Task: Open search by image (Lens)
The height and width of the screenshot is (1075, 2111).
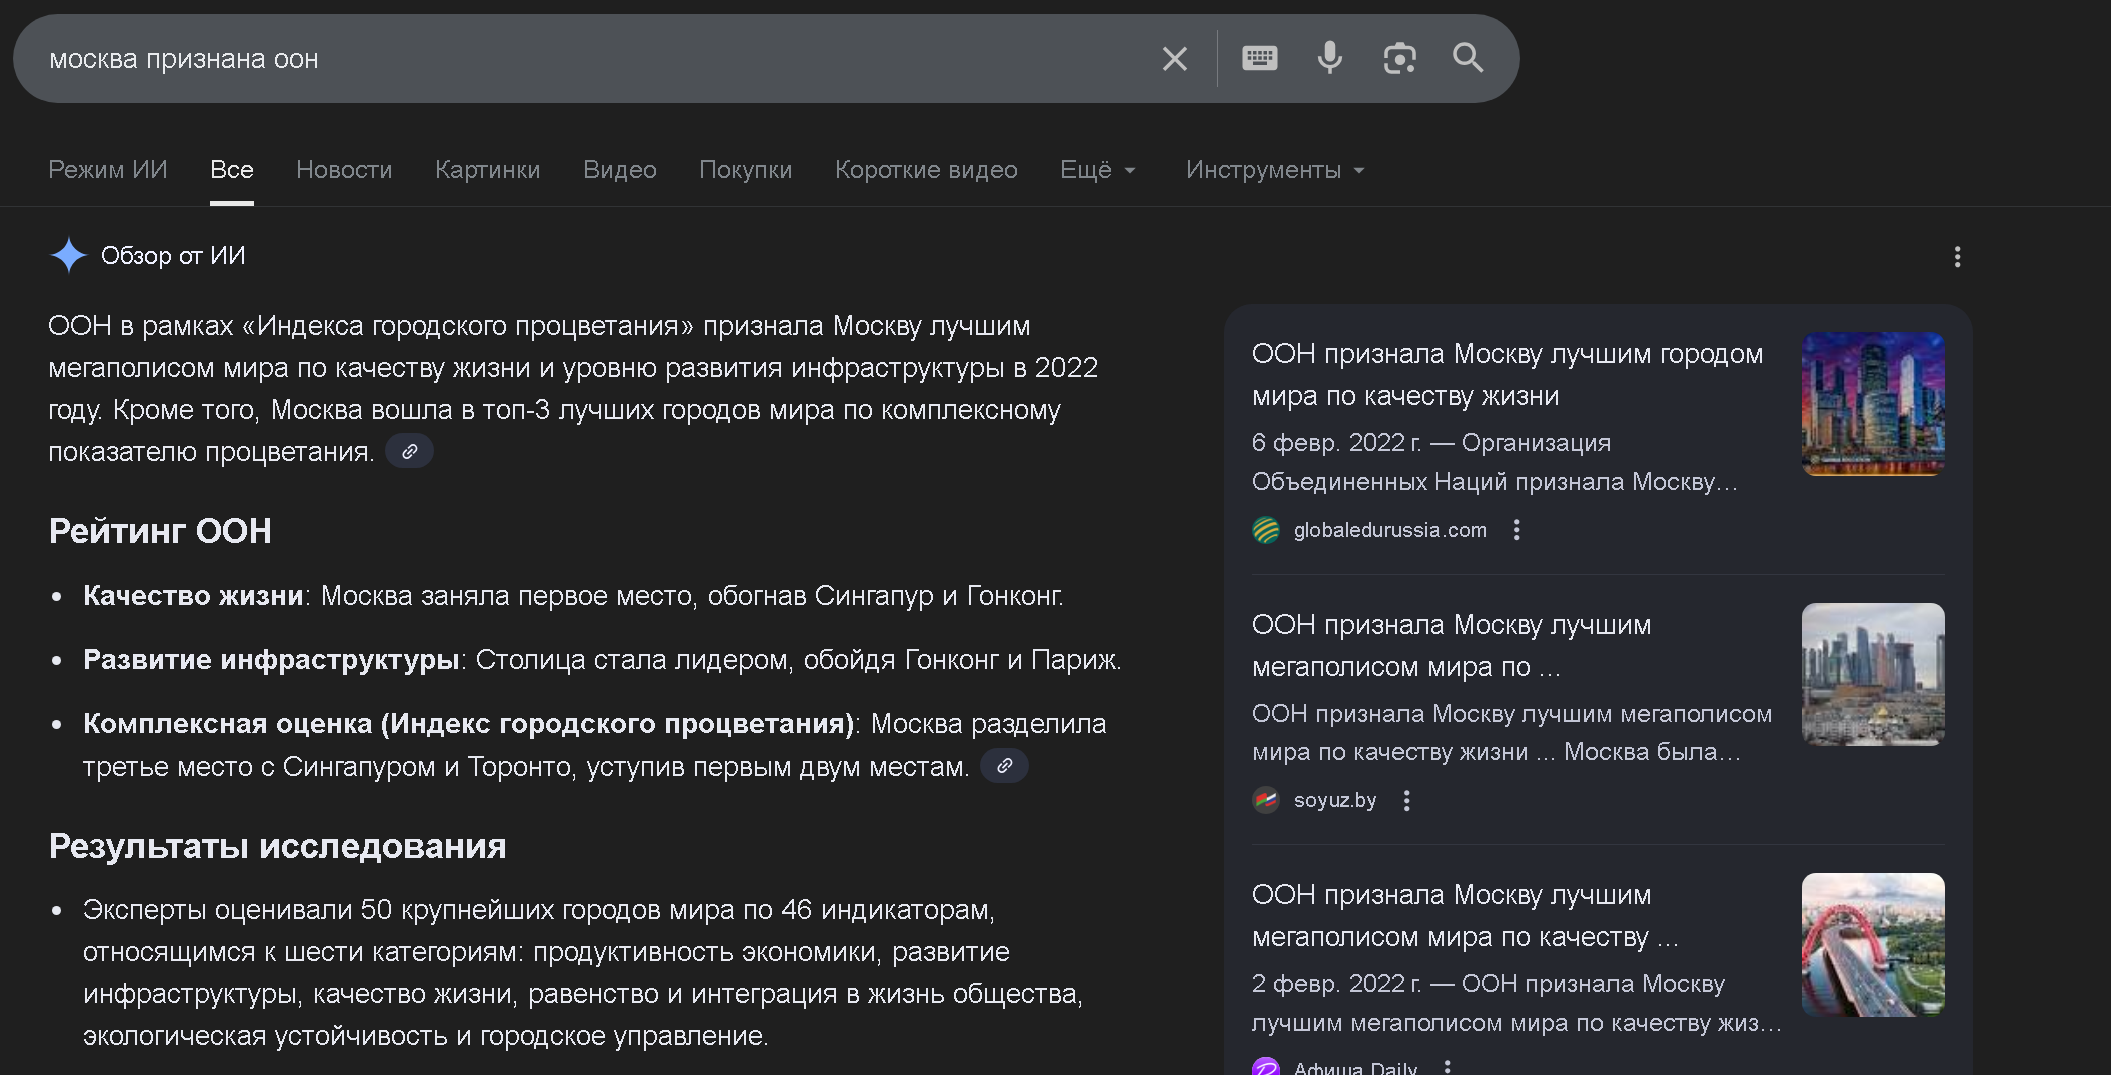Action: click(x=1399, y=59)
